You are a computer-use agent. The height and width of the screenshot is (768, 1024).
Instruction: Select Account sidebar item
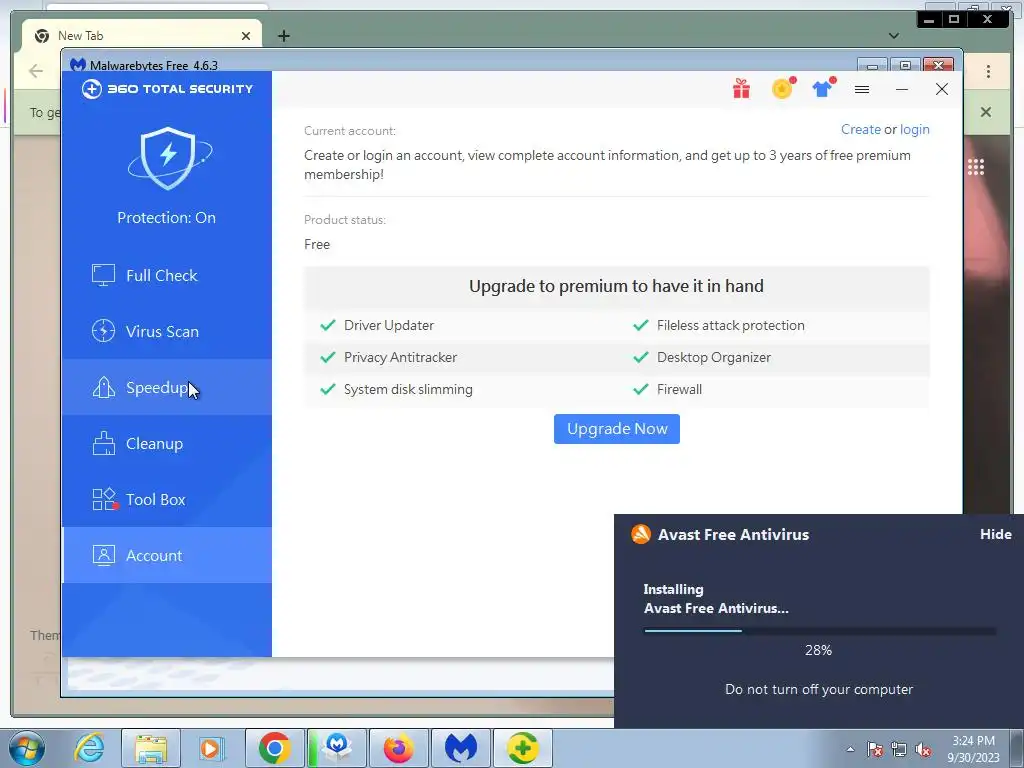[x=167, y=555]
